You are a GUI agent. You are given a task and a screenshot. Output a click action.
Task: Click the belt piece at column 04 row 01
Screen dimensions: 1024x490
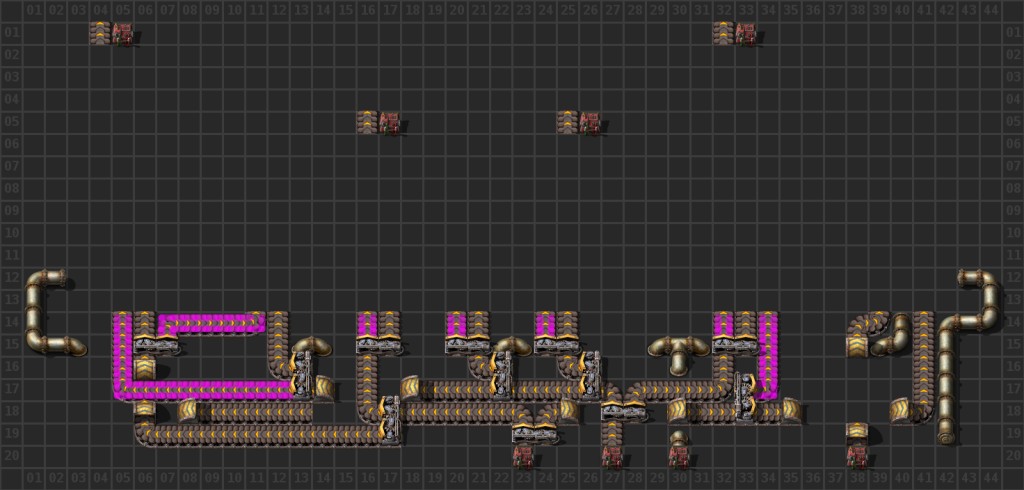[100, 33]
